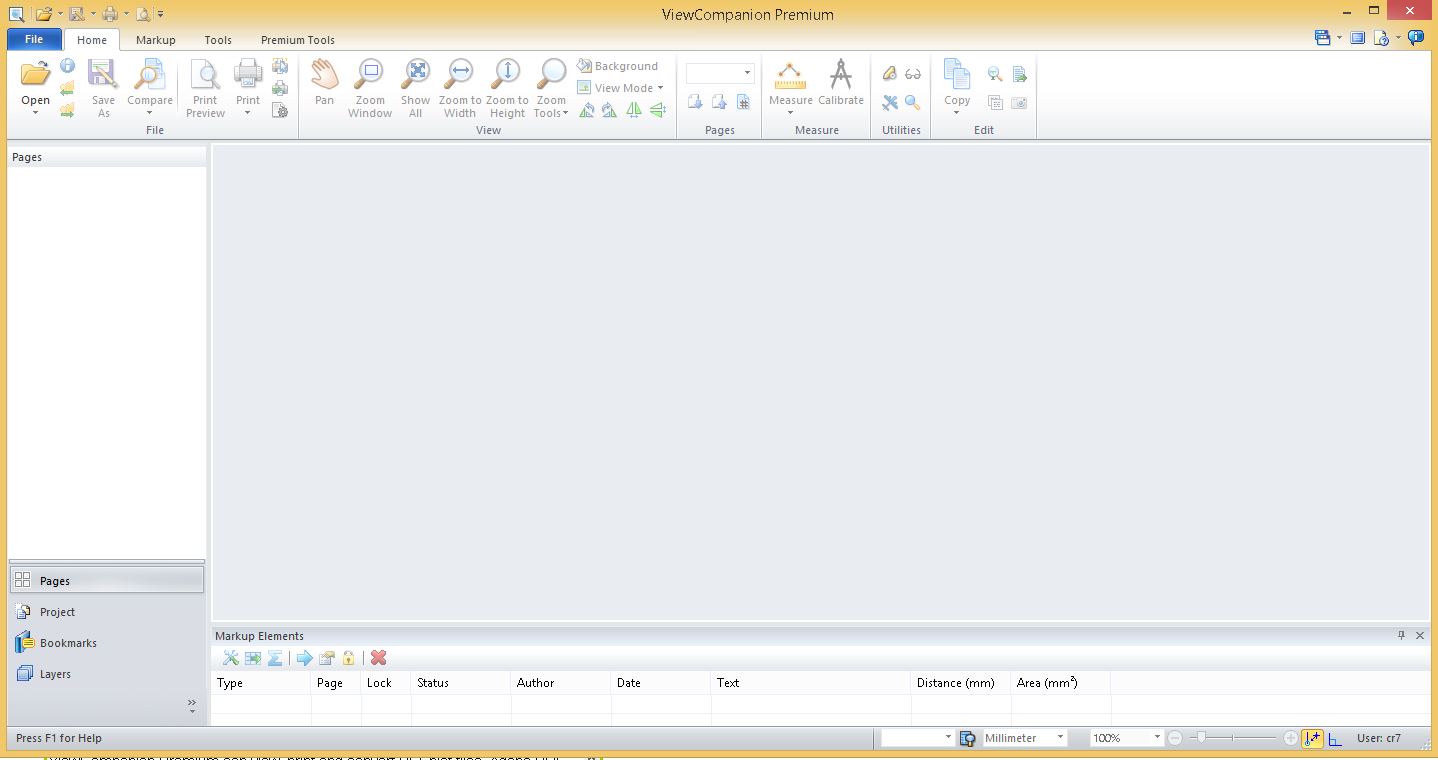
Task: Click the crossed tools icon in Utilities
Action: click(889, 102)
